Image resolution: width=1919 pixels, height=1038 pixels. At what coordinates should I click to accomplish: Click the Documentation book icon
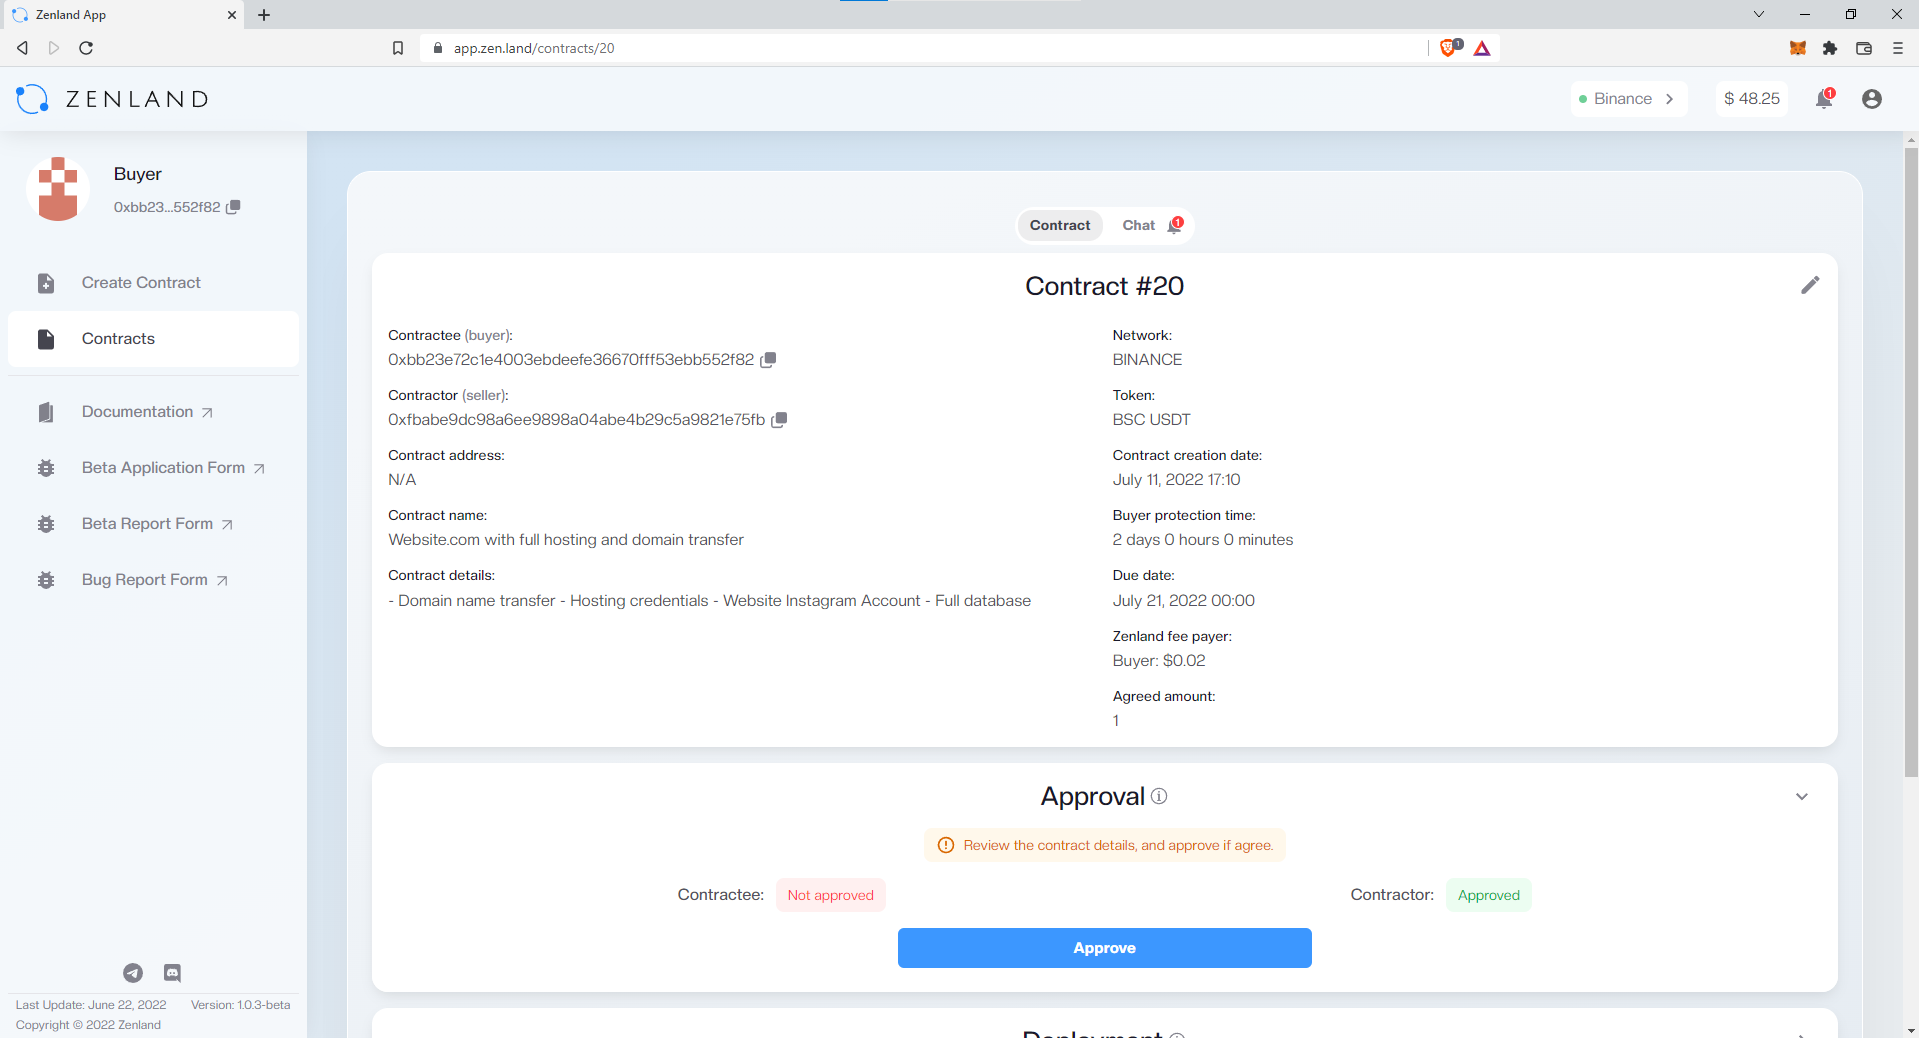[46, 412]
